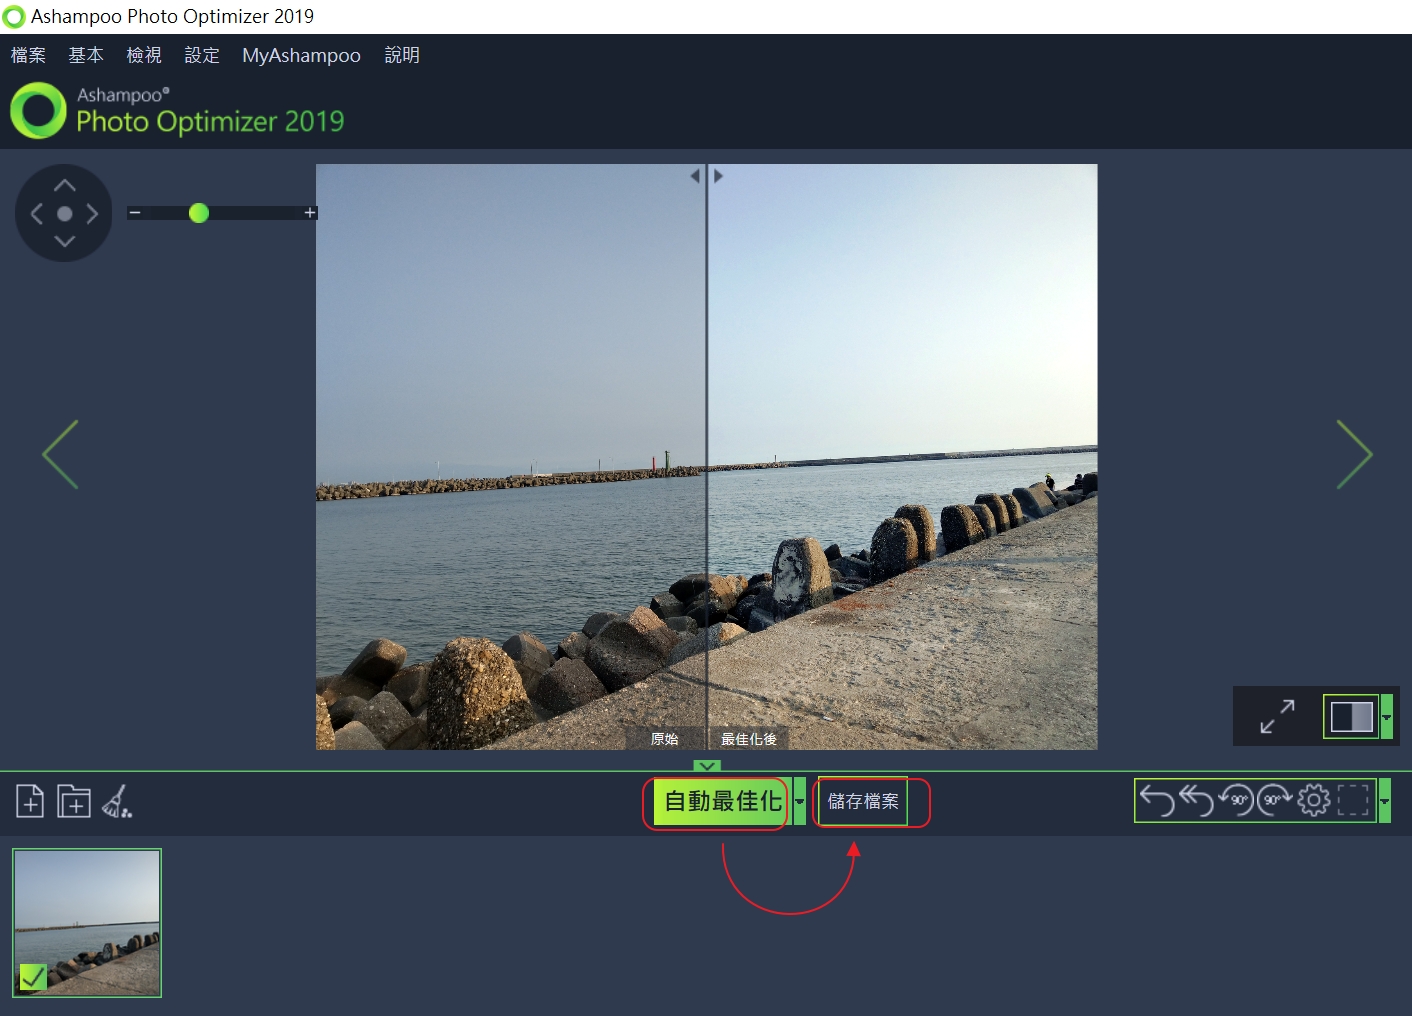Viewport: 1412px width, 1016px height.
Task: Pan the image up with the navigation pad
Action: (65, 185)
